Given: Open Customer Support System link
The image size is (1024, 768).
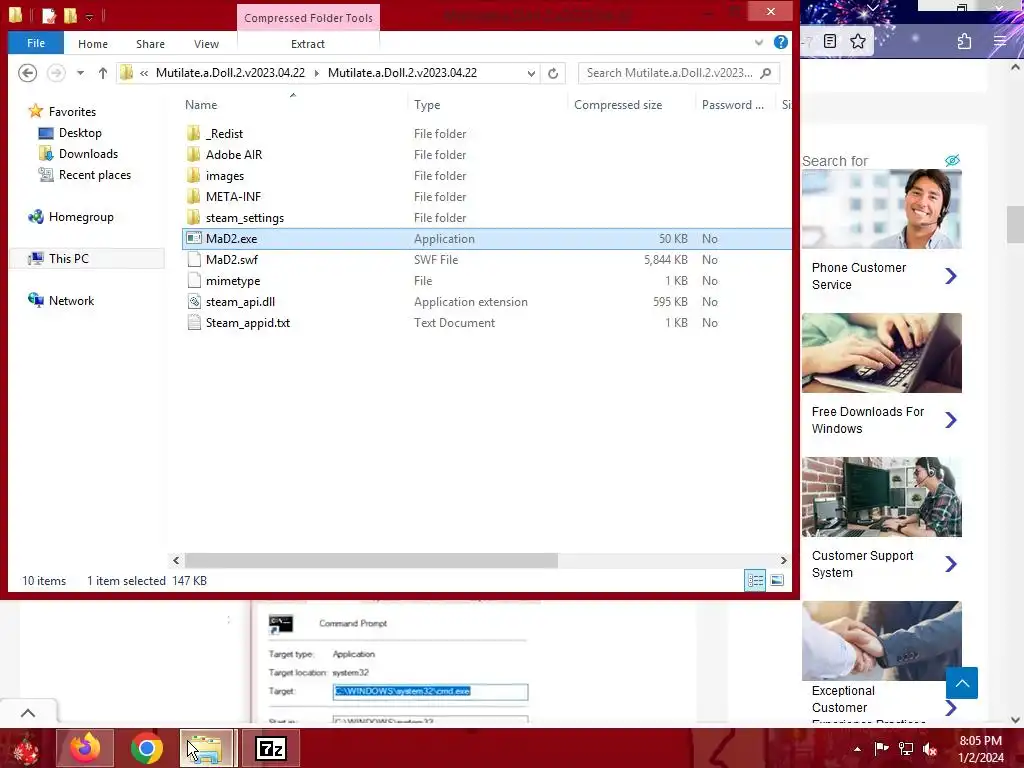Looking at the screenshot, I should click(x=862, y=564).
